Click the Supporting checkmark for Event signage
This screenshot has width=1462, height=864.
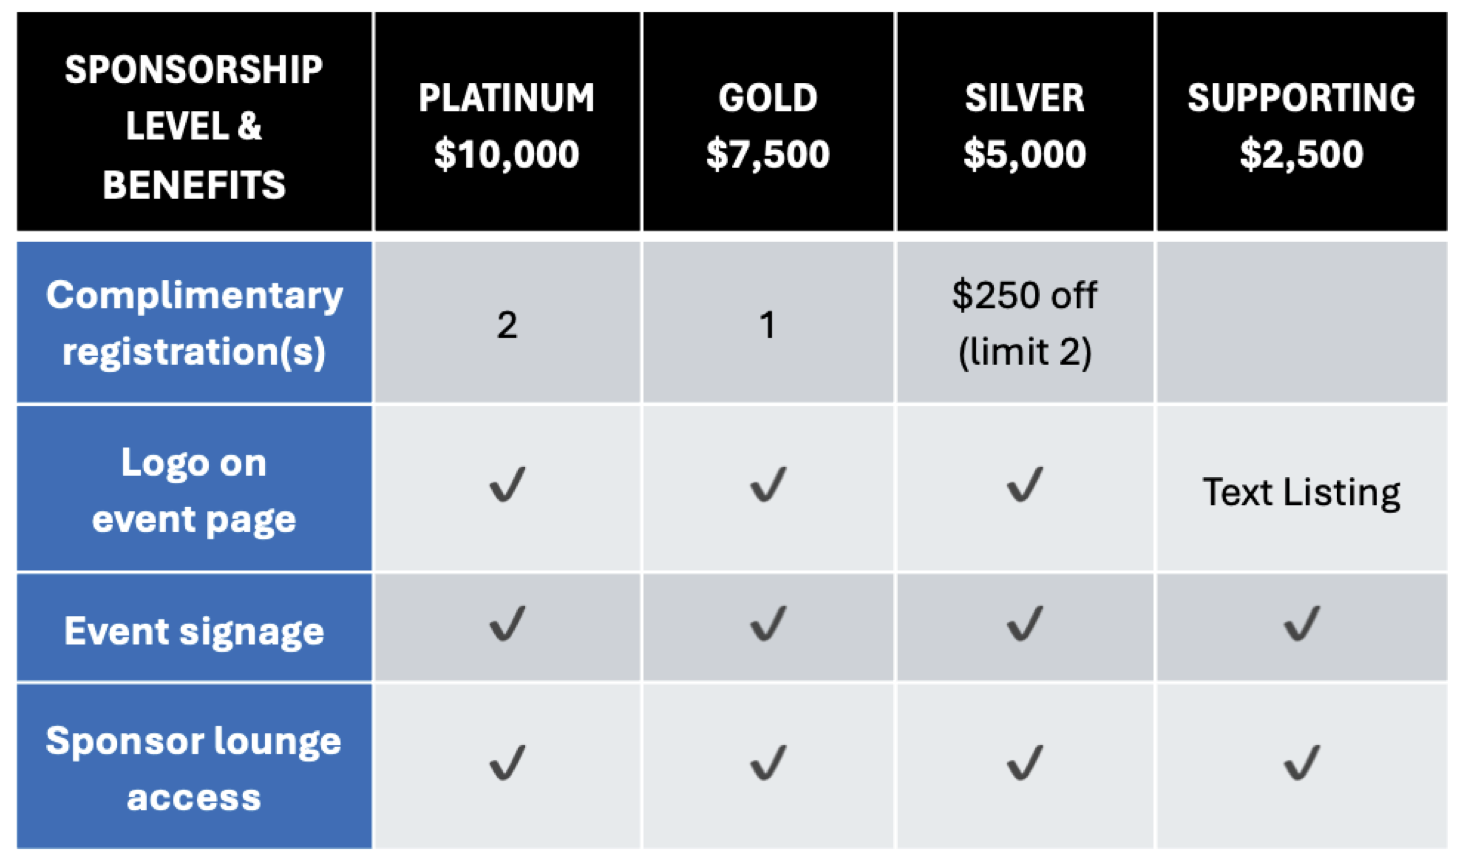[x=1301, y=626]
